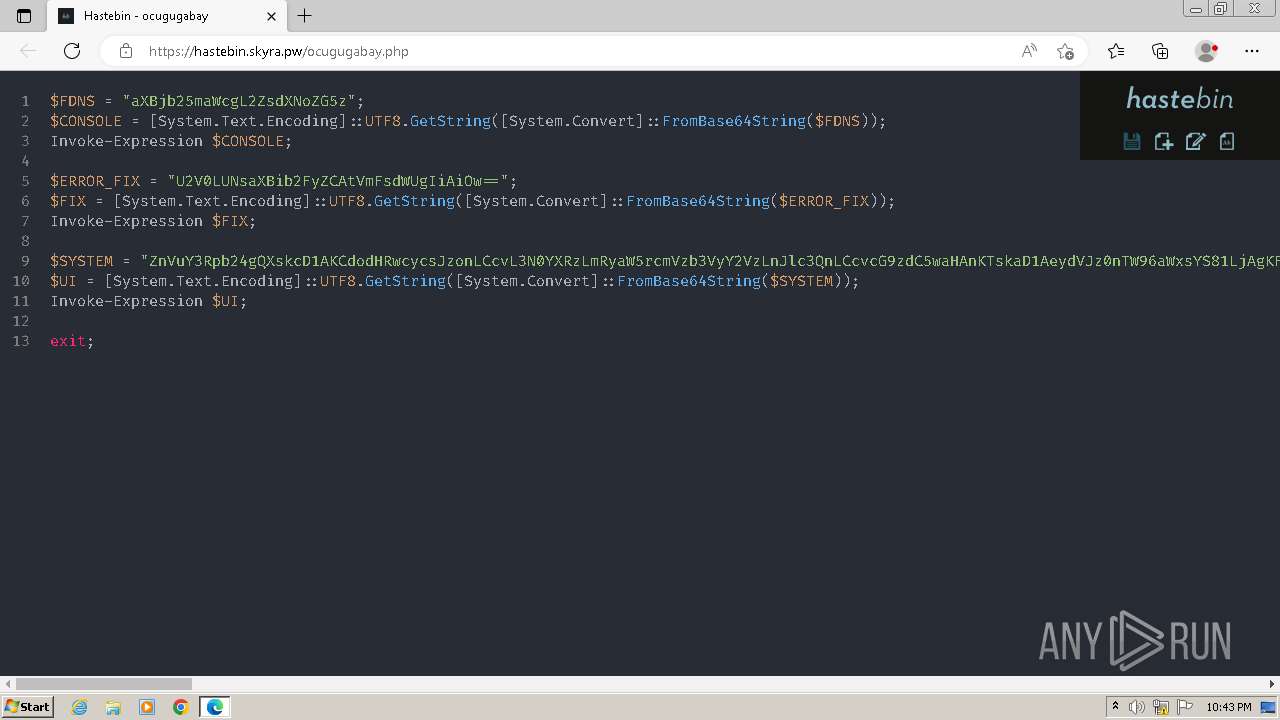Screen dimensions: 1280x720
Task: Open the raw text view icon
Action: tap(1227, 141)
